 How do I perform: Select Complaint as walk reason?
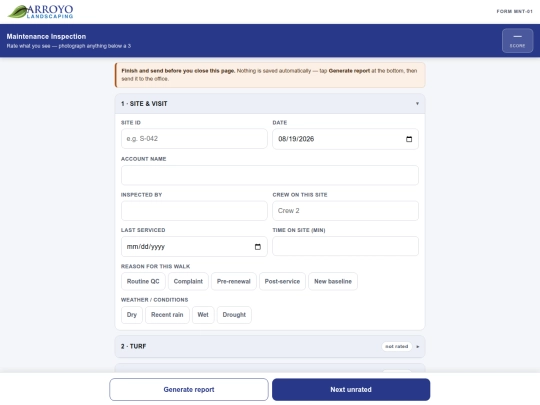pos(188,281)
